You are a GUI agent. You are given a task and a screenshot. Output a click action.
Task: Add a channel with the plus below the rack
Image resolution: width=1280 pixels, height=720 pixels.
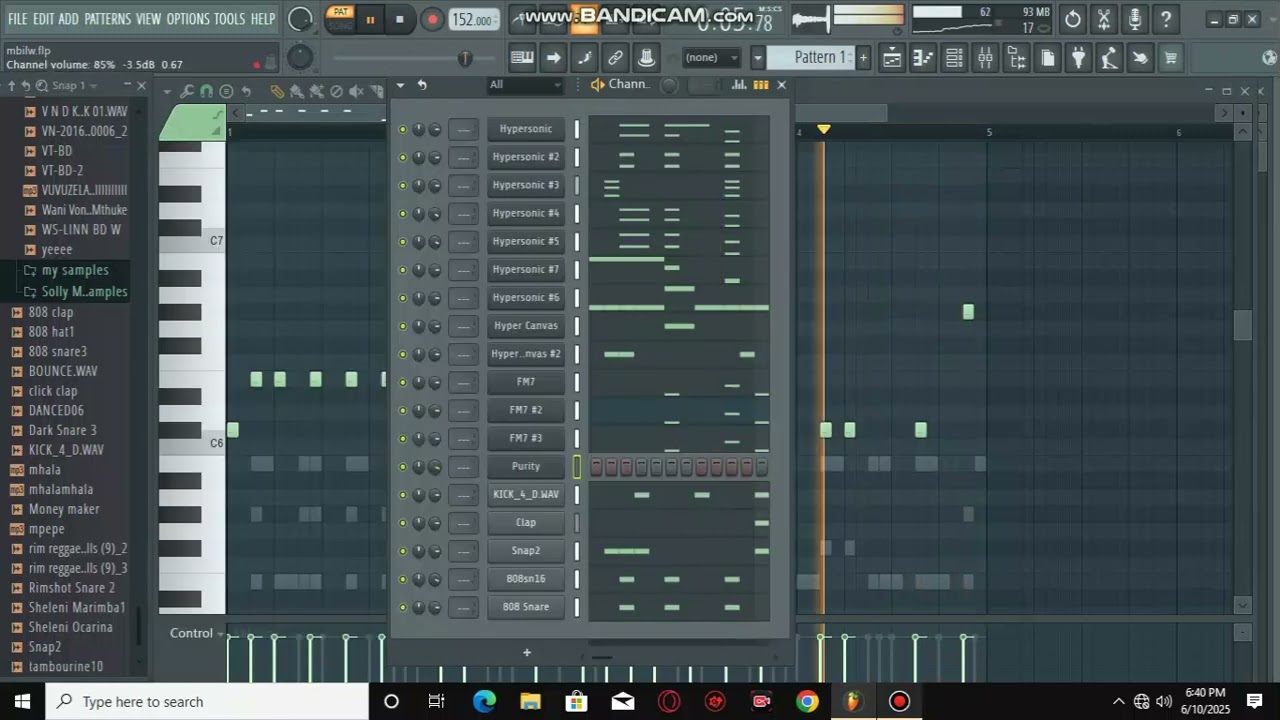tap(526, 653)
